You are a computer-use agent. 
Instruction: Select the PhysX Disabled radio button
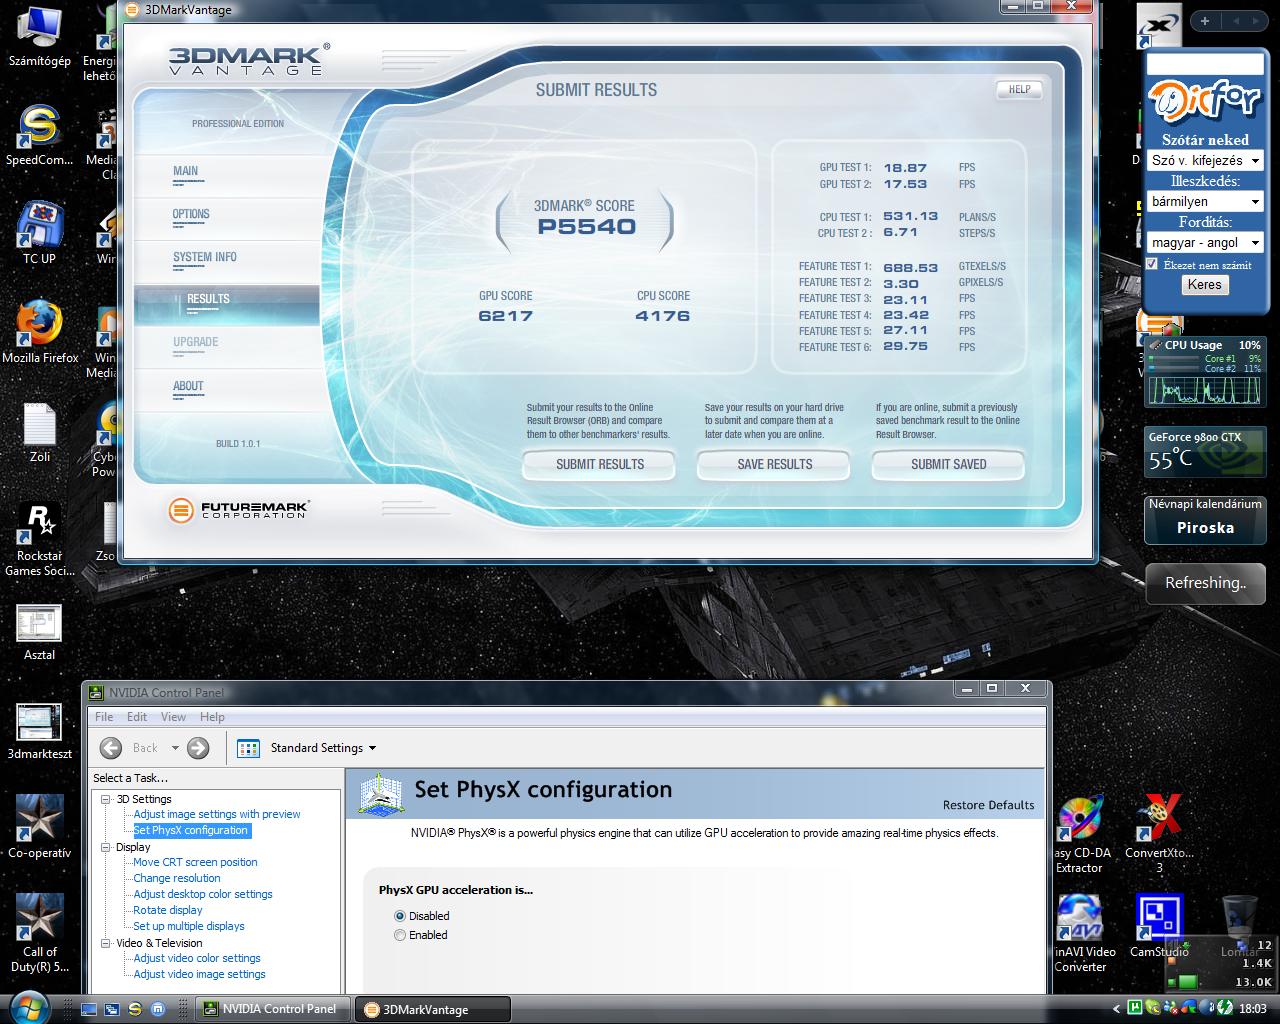400,916
